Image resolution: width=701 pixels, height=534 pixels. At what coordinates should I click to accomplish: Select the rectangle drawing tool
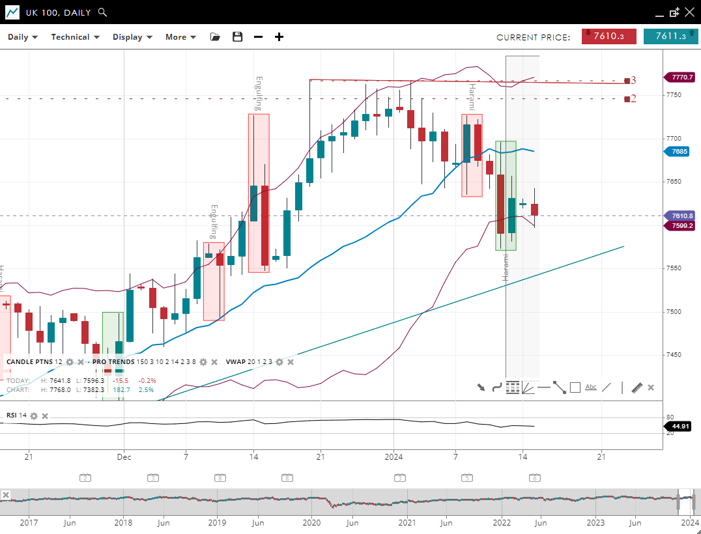pos(575,387)
